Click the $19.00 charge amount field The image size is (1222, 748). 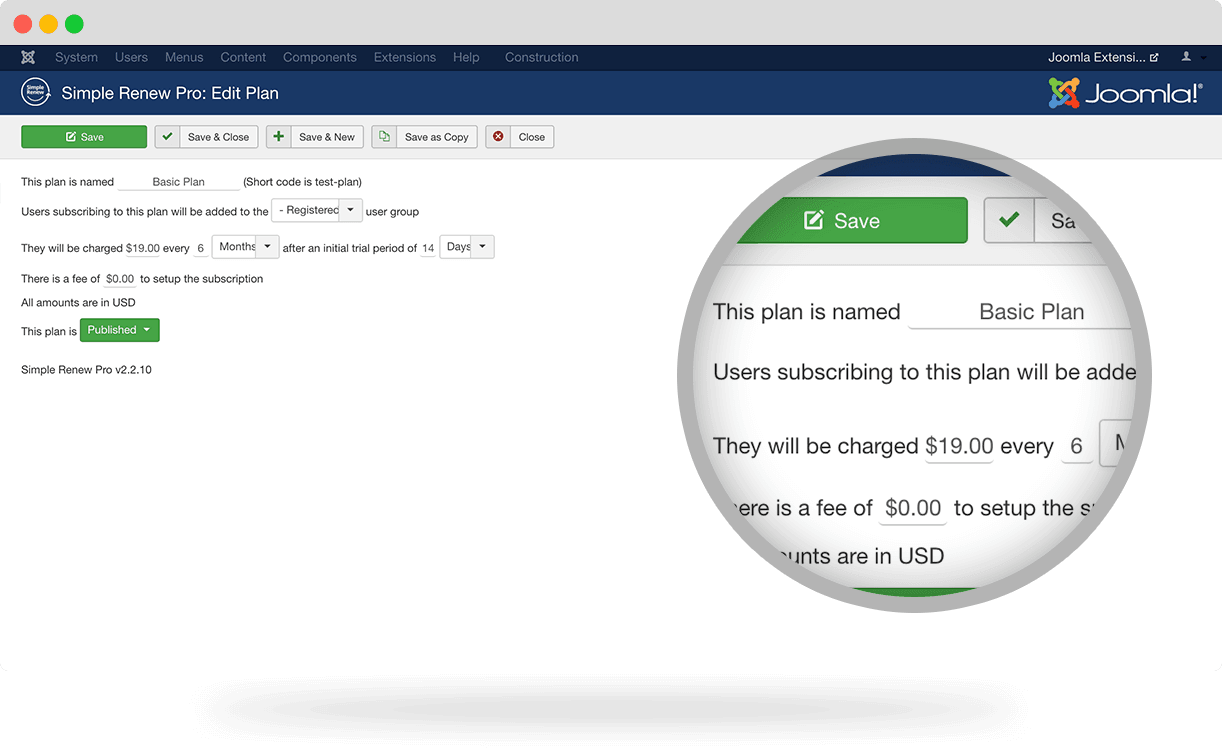[143, 248]
